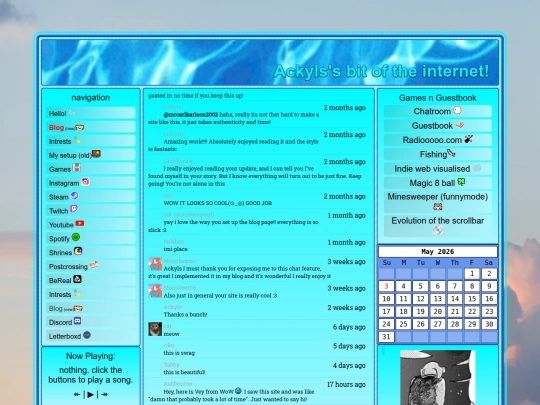Screen dimensions: 540x405
Task: Click commenter name Ashbourne
Action: pyautogui.click(x=178, y=384)
